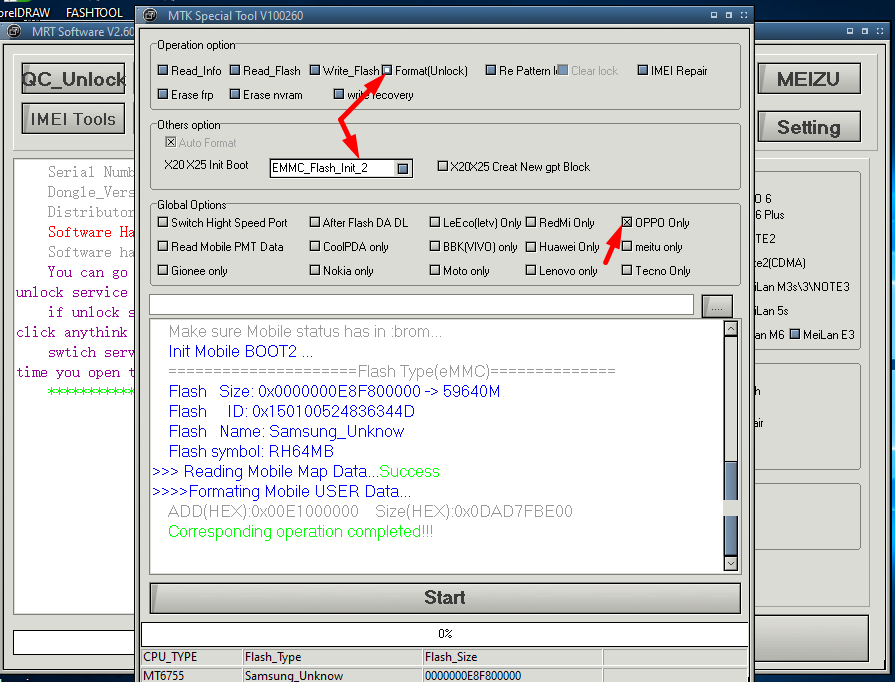Tick the IMEI Repair checkbox

(x=643, y=70)
